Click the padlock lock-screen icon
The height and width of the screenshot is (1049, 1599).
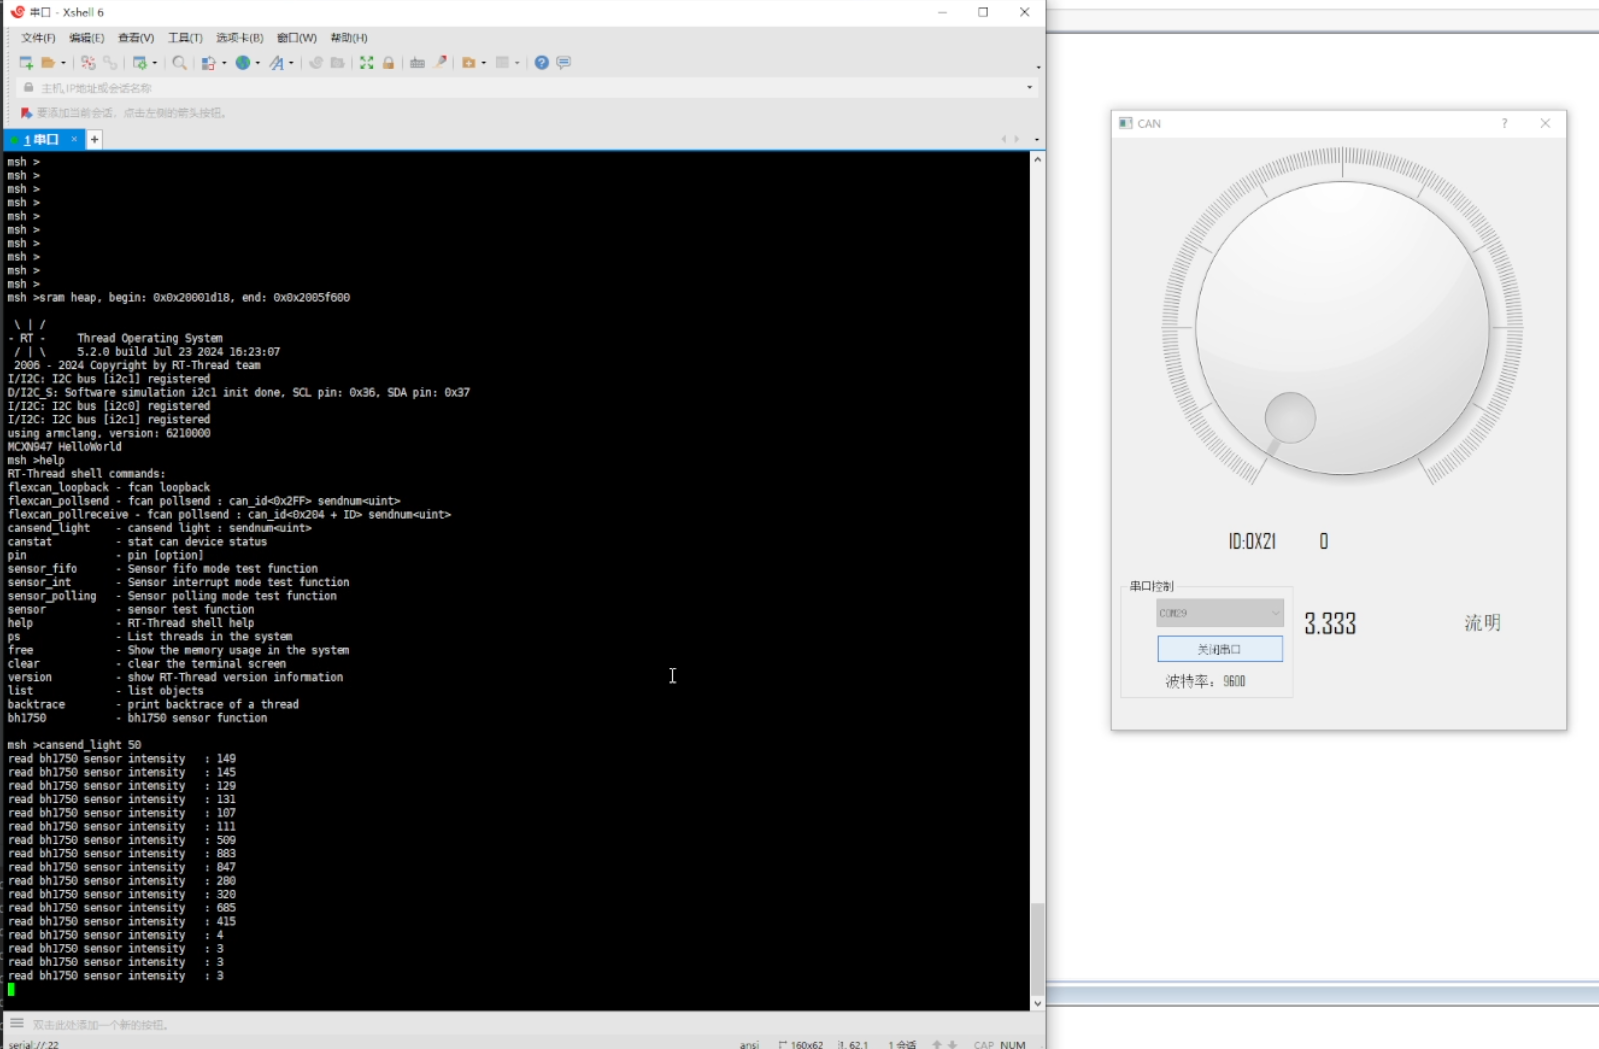(x=388, y=63)
